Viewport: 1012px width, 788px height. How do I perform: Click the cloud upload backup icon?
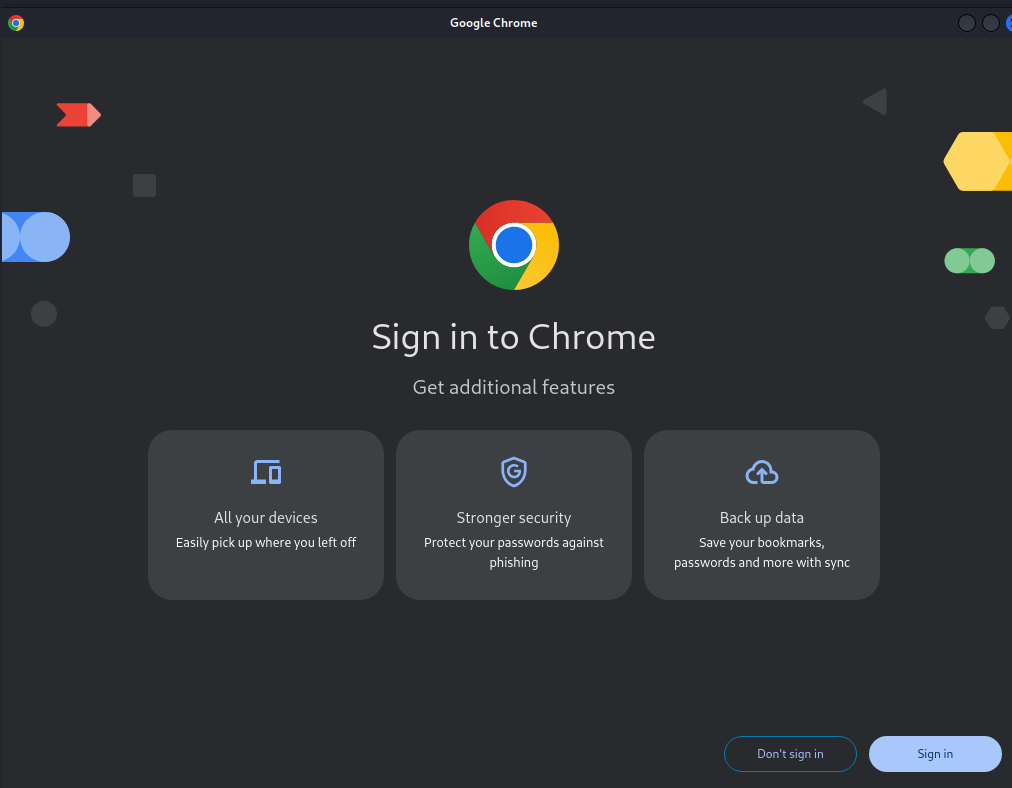(762, 472)
